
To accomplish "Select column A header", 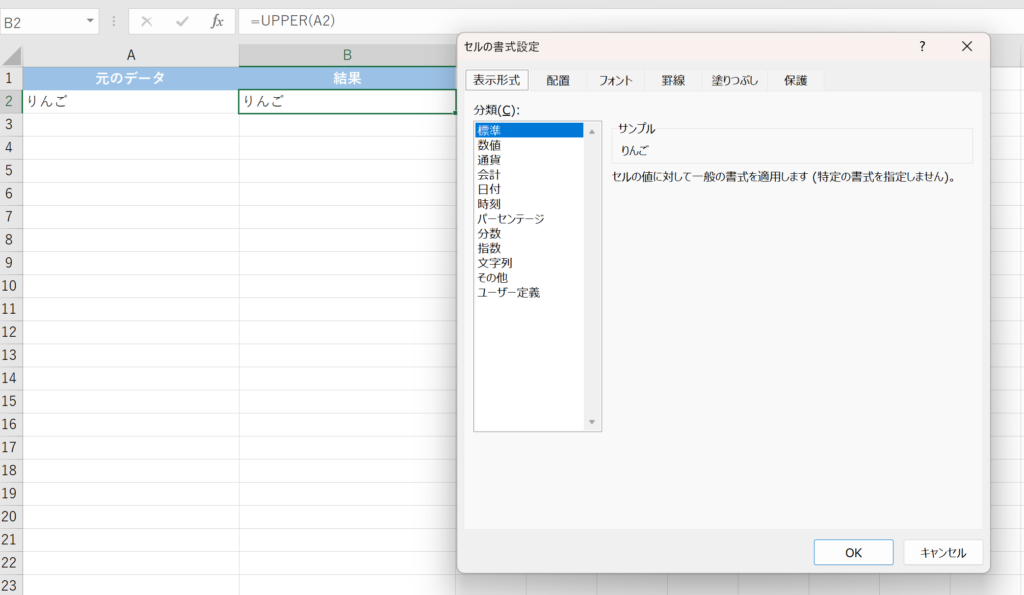I will (131, 55).
